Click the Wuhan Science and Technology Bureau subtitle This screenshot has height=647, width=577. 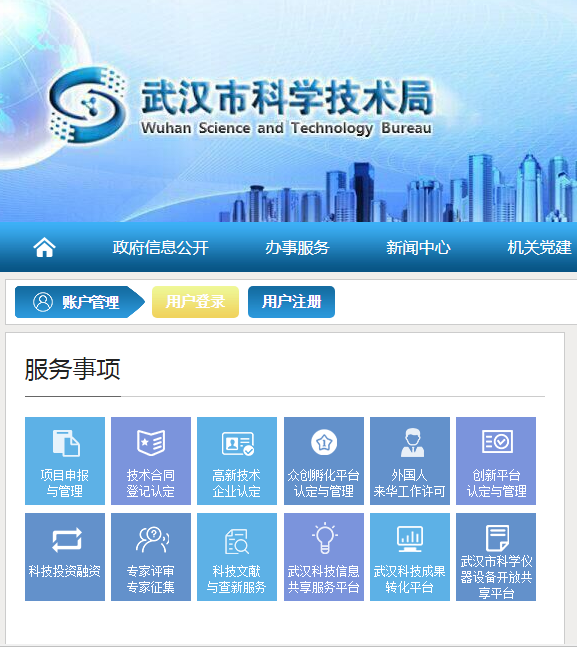coord(286,128)
